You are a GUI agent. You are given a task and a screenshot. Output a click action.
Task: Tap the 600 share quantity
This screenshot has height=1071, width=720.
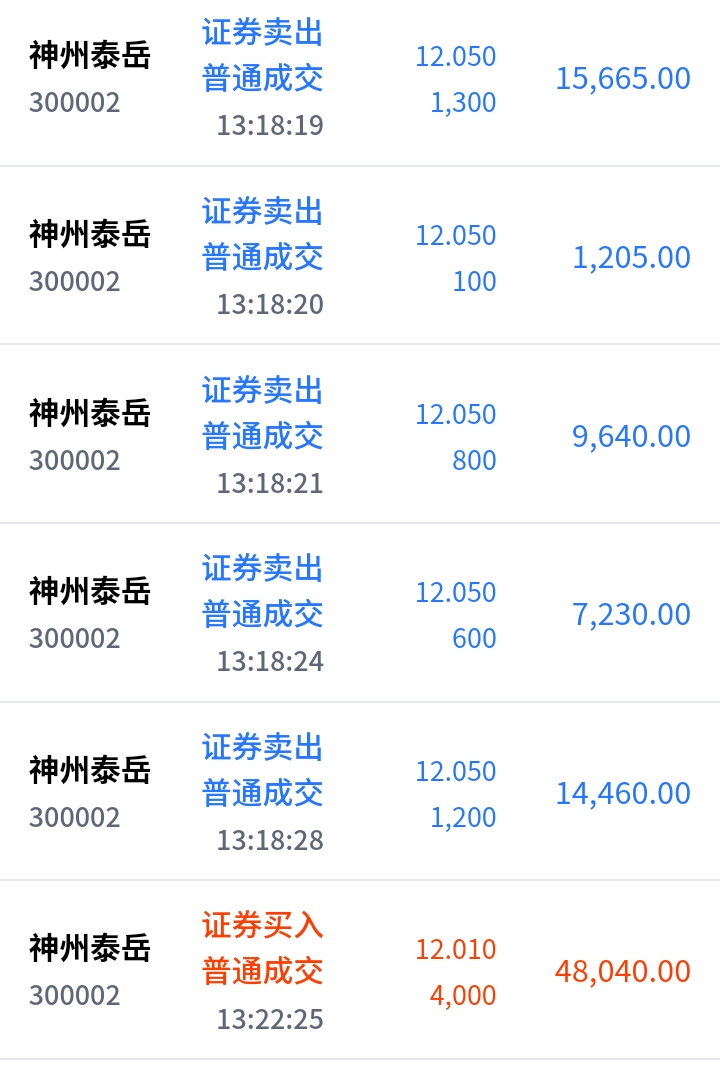tap(474, 639)
